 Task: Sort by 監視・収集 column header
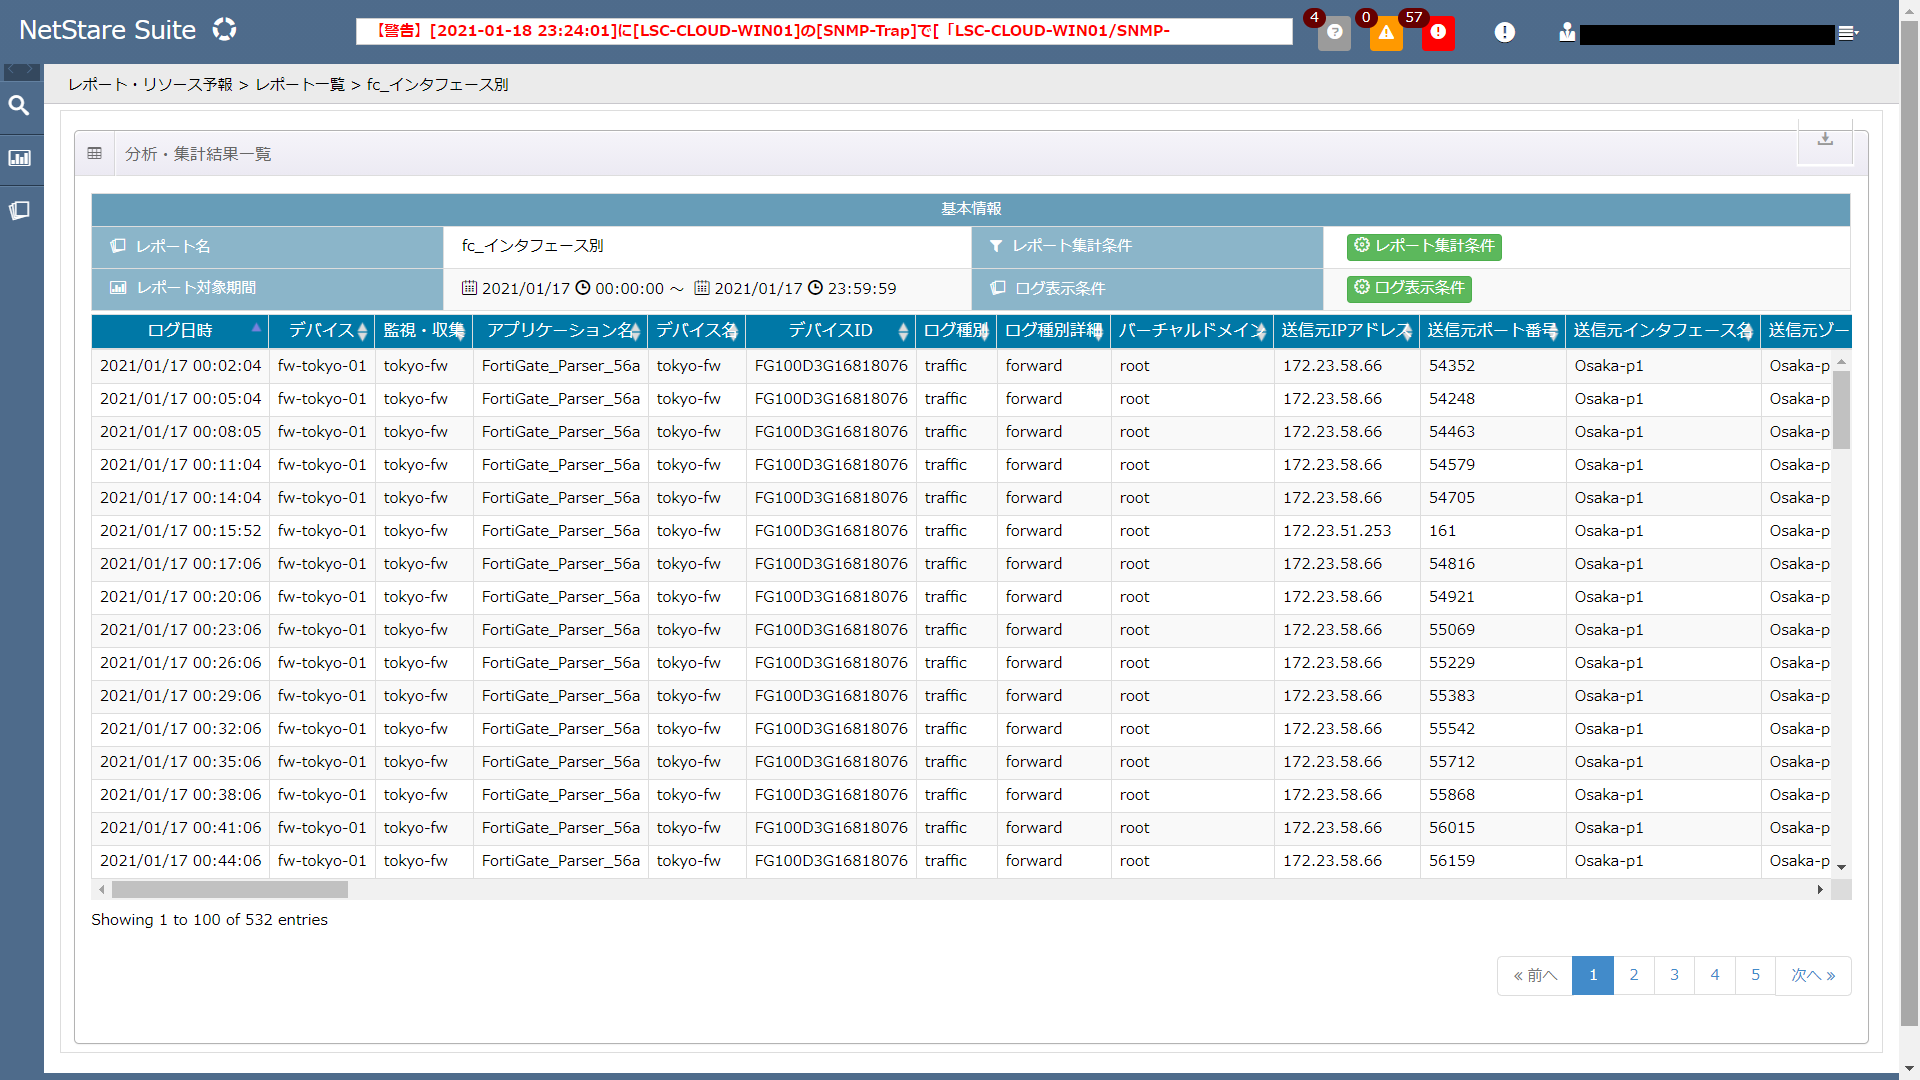(x=424, y=331)
